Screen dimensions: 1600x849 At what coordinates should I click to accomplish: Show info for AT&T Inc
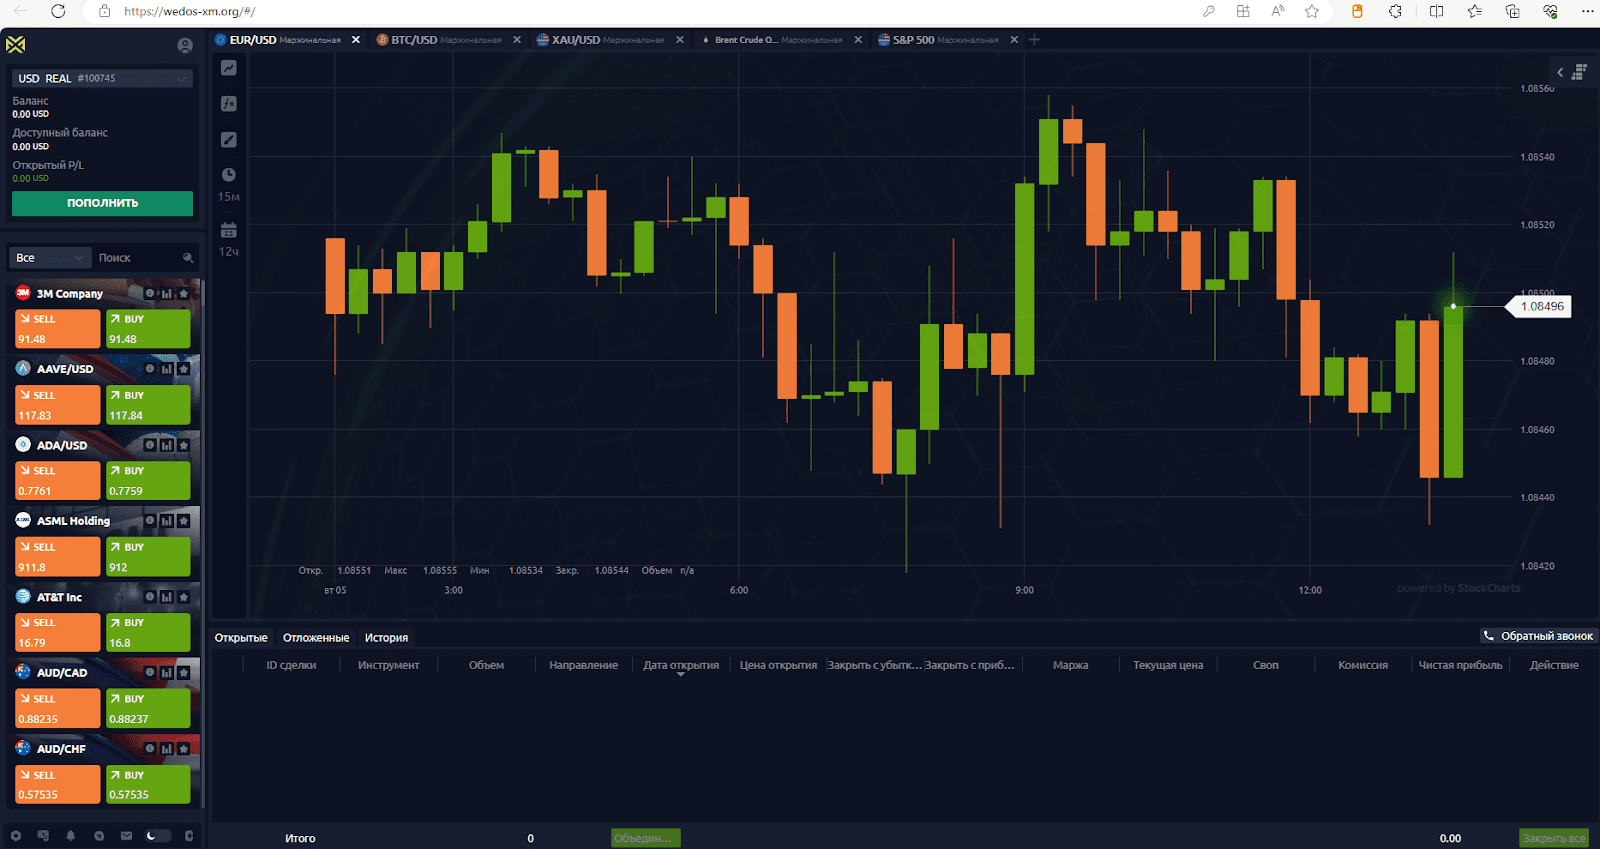click(x=150, y=597)
